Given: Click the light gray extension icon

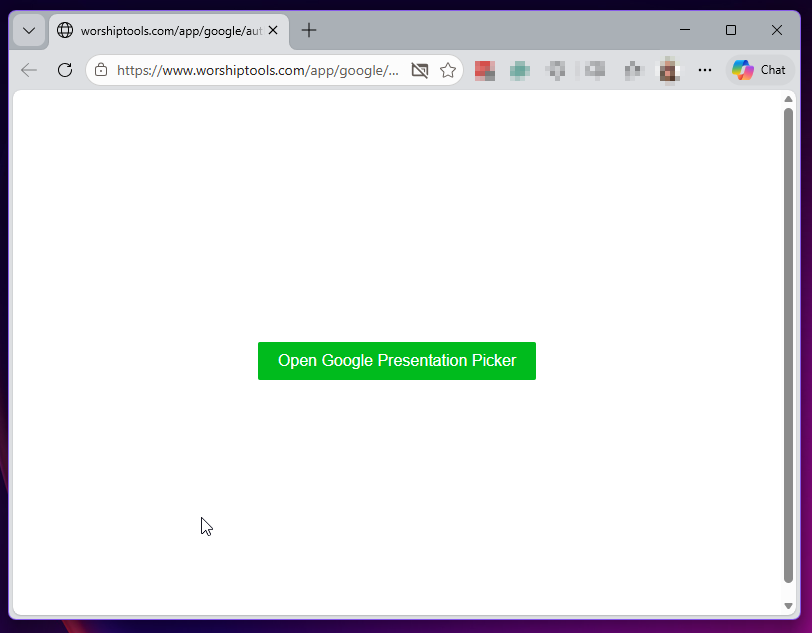Looking at the screenshot, I should pos(594,69).
